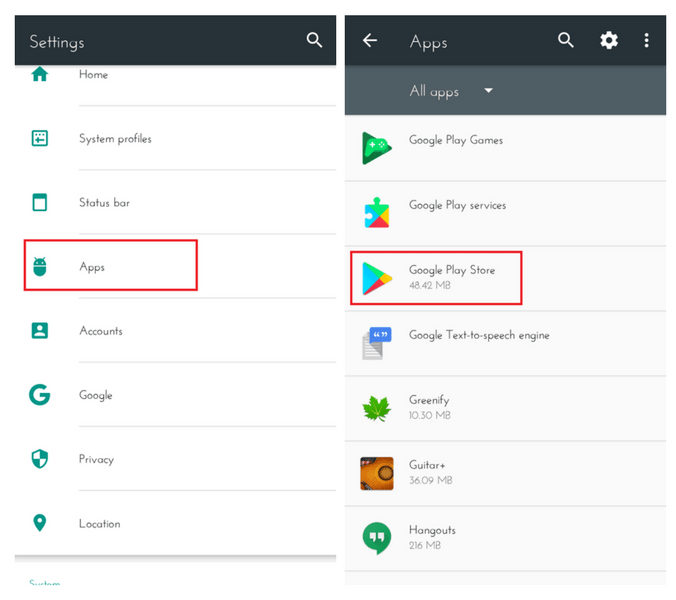Image resolution: width=676 pixels, height=600 pixels.
Task: Open the Apps settings entry
Action: (175, 266)
